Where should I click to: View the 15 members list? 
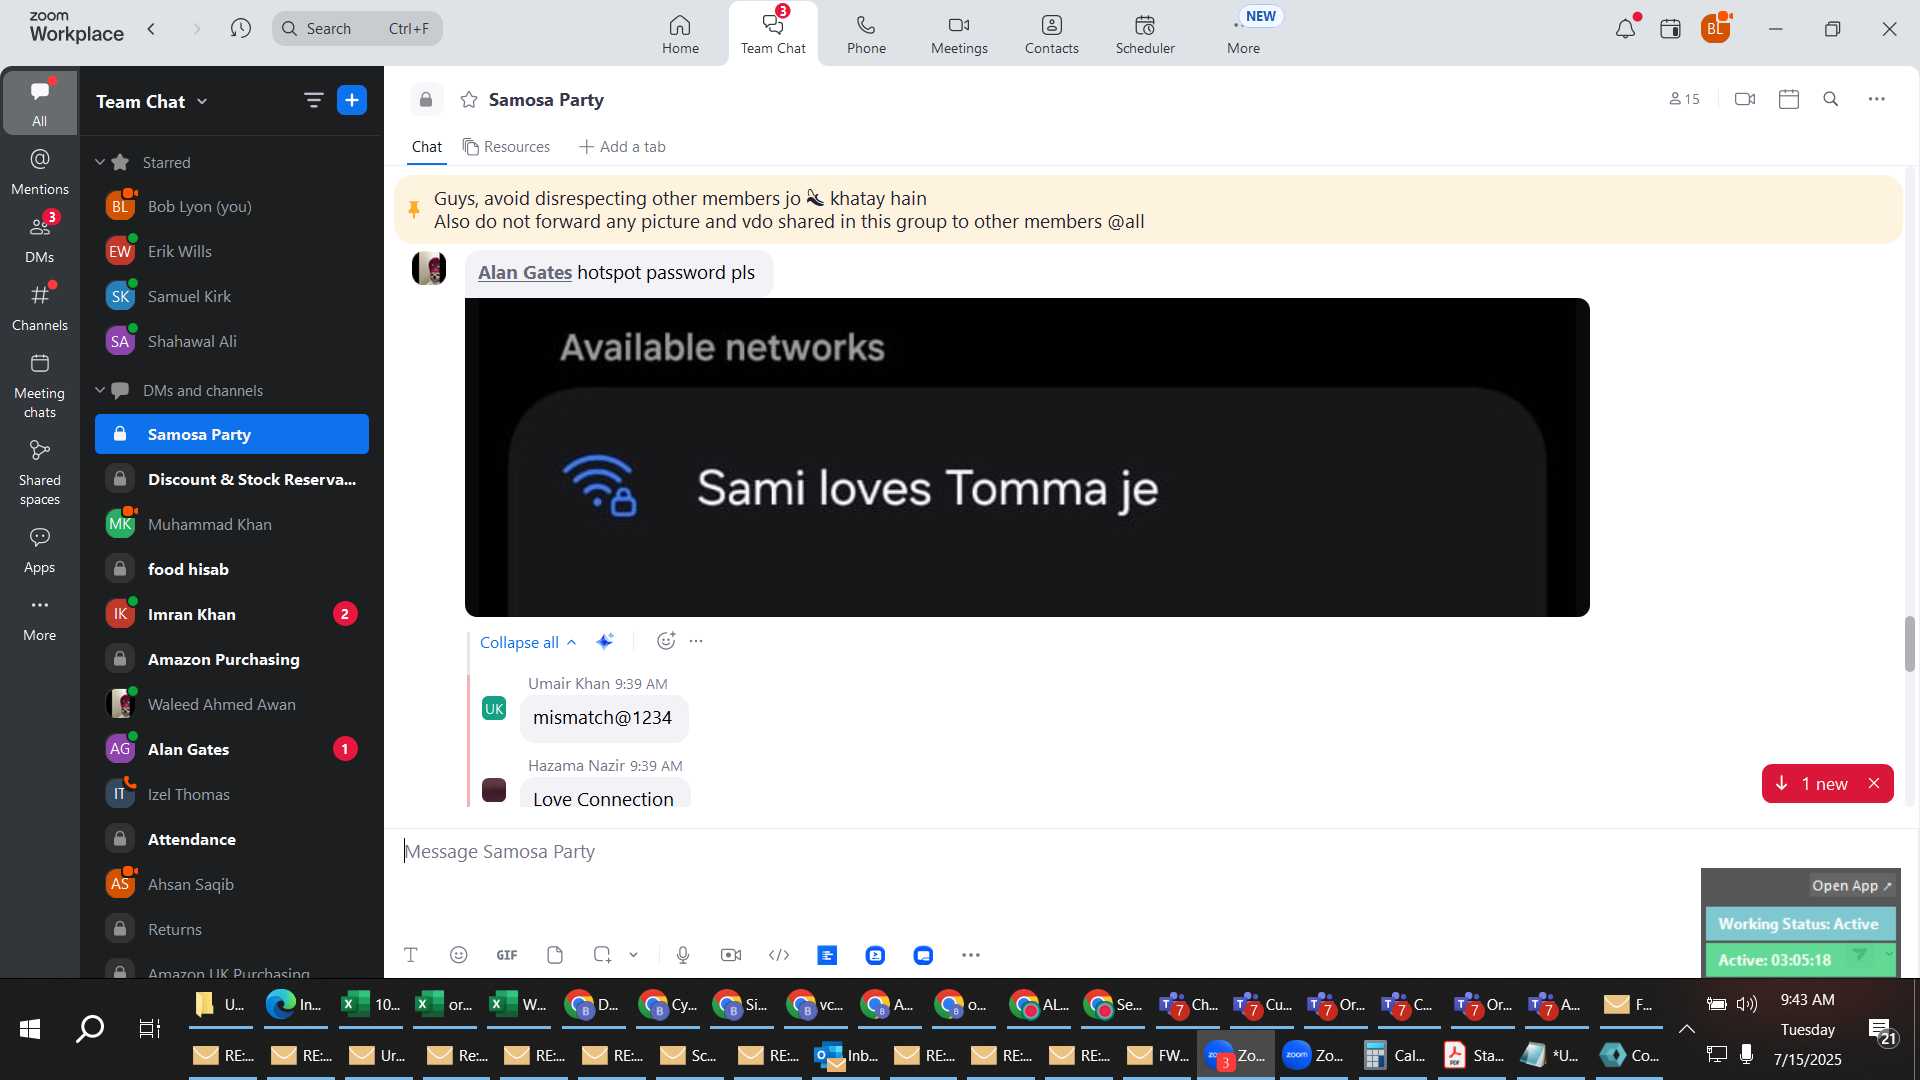point(1684,99)
